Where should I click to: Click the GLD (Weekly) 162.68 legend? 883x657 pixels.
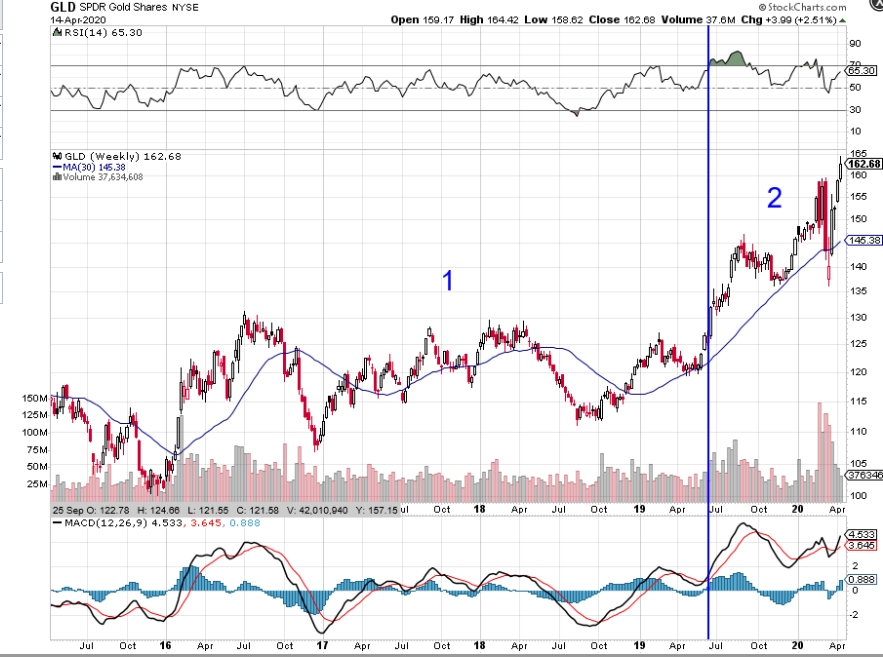click(123, 157)
